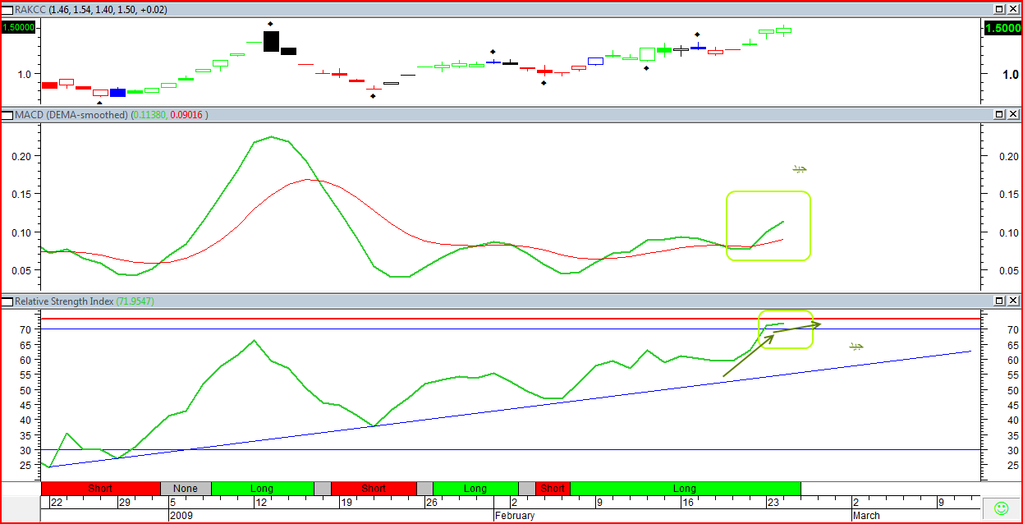Close the Relative Strength Index pane
The width and height of the screenshot is (1023, 524).
pos(1013,301)
